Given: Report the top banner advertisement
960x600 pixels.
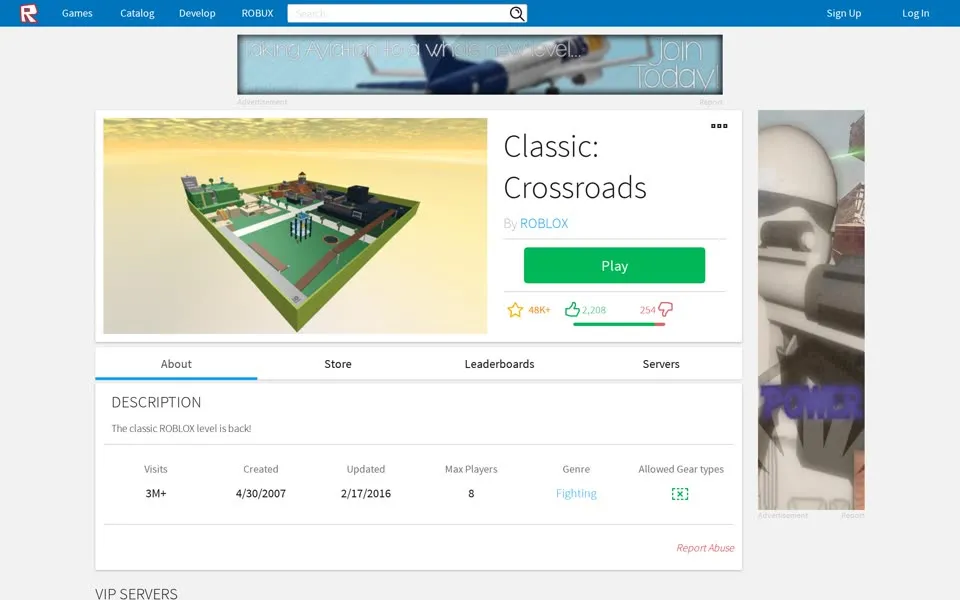Looking at the screenshot, I should (711, 102).
